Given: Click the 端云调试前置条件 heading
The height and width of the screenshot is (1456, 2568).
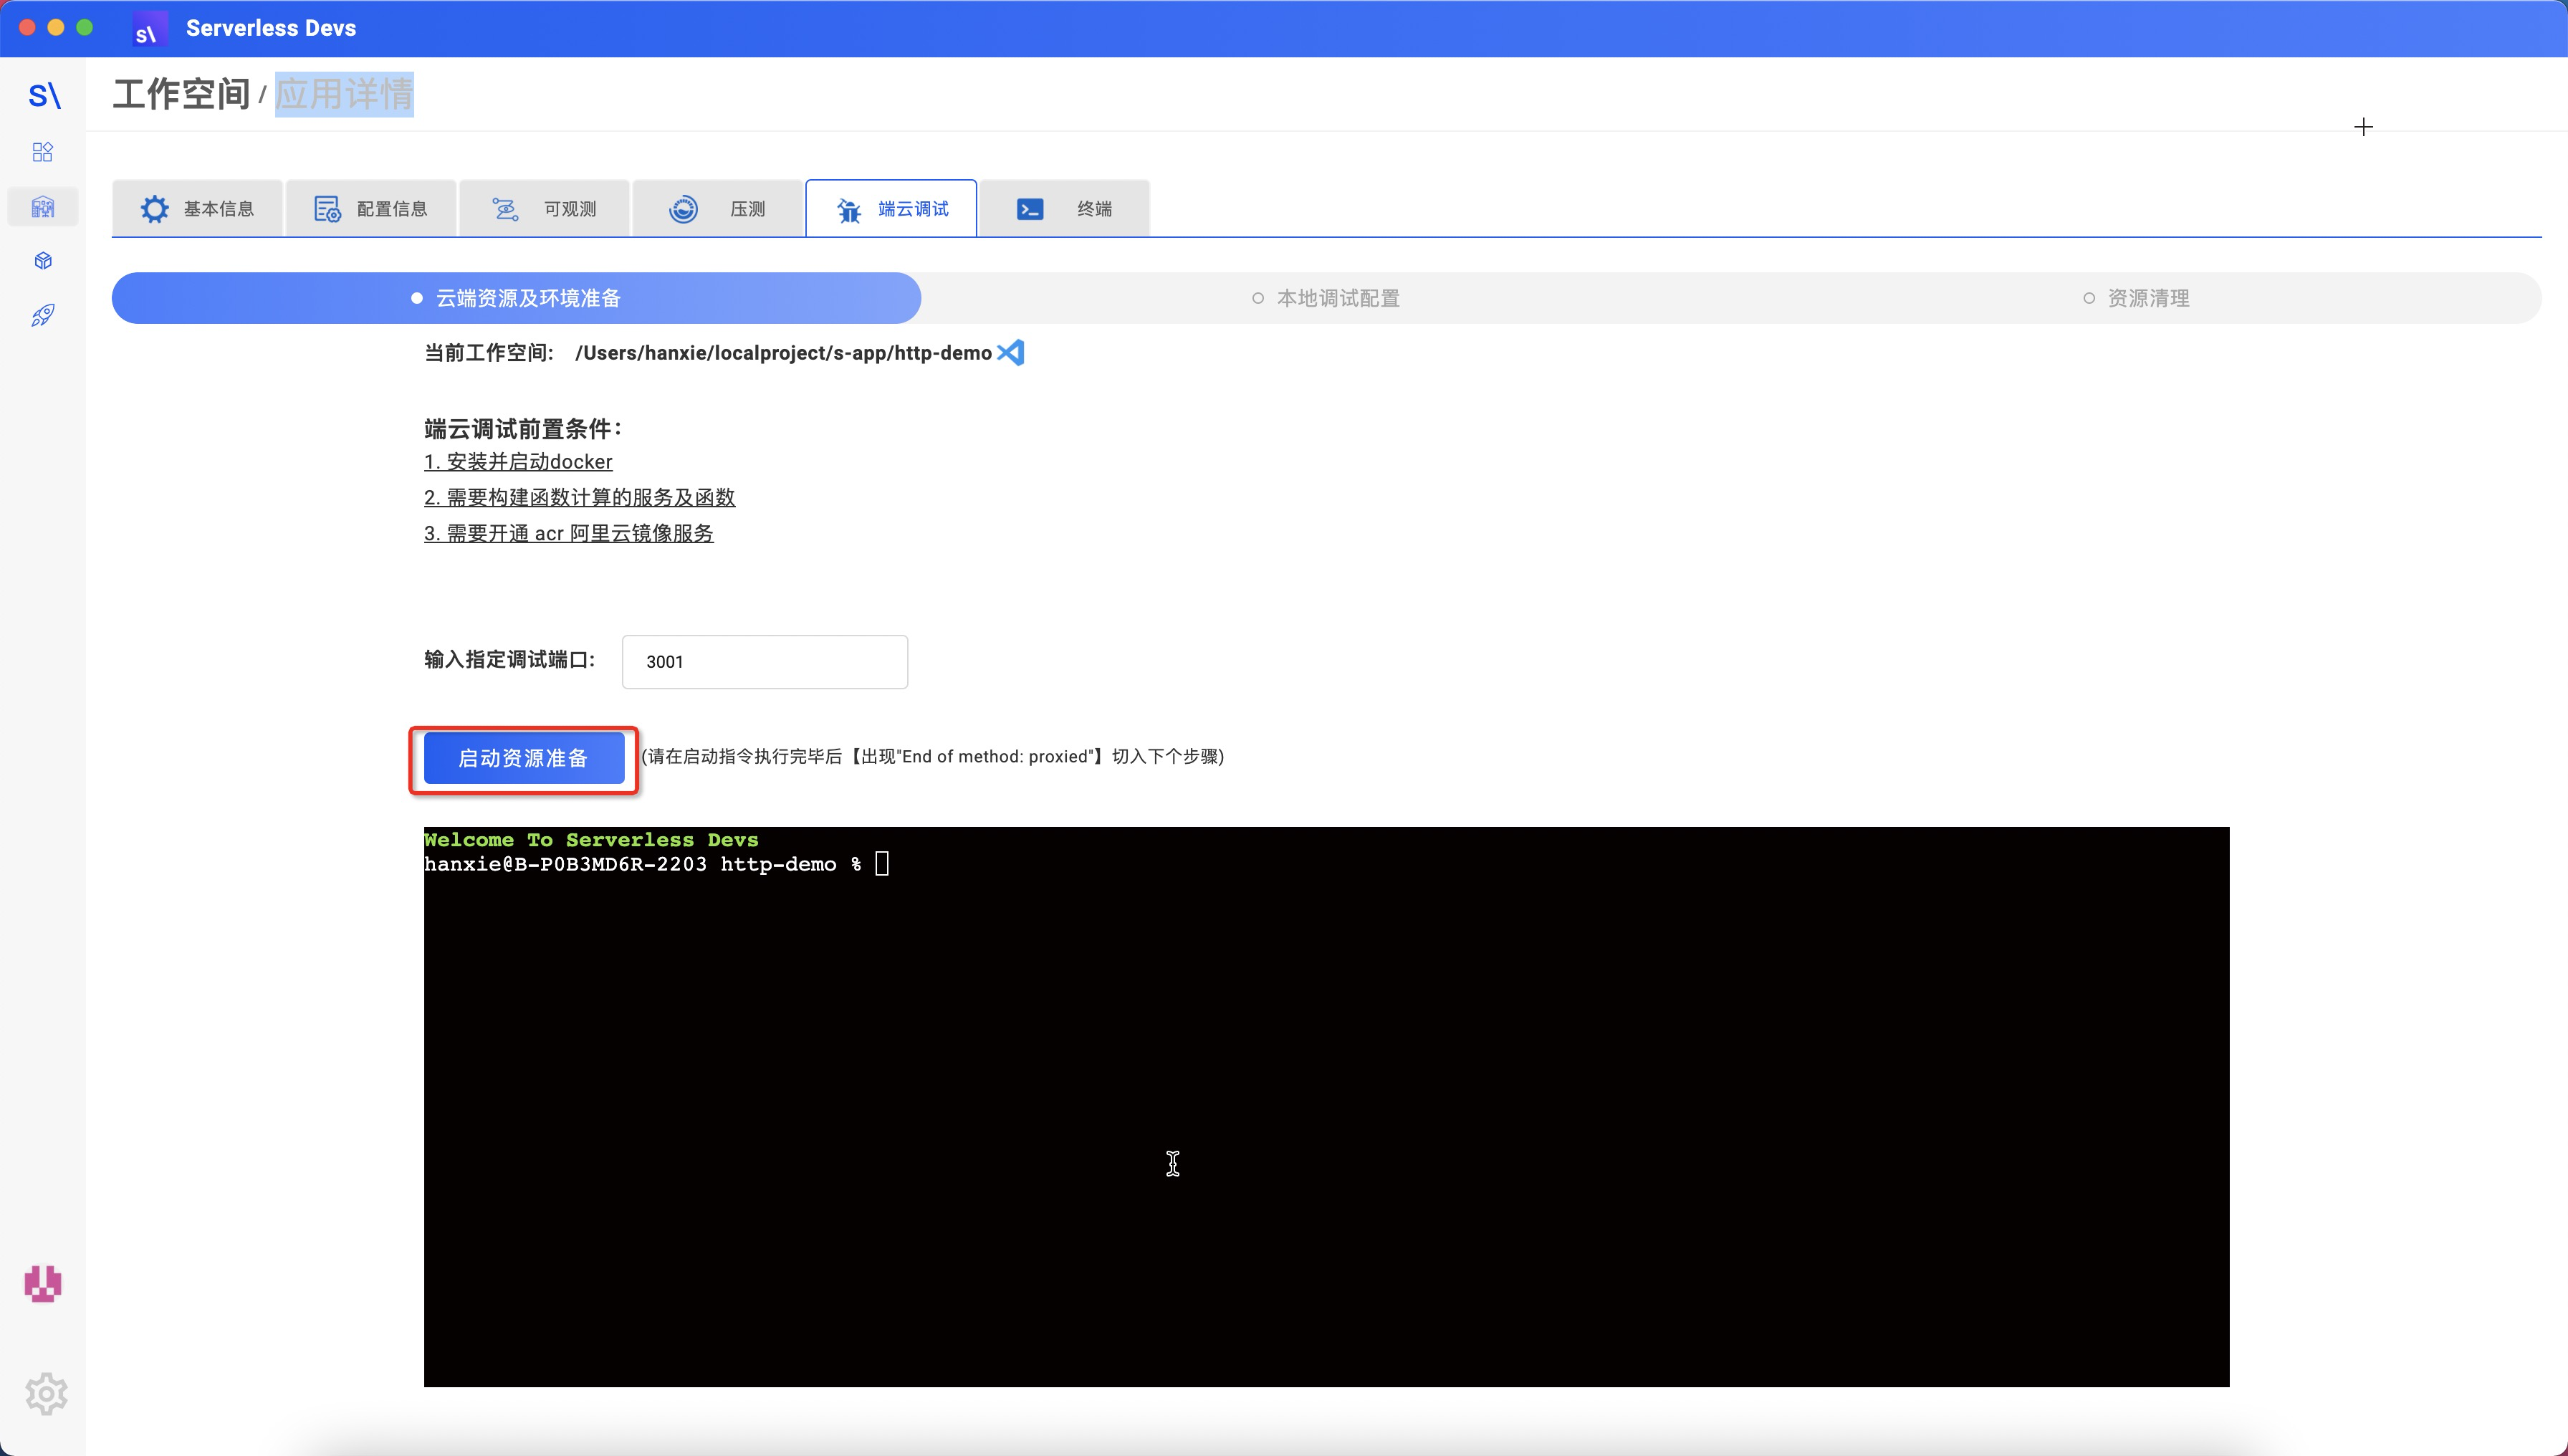Looking at the screenshot, I should click(x=523, y=429).
